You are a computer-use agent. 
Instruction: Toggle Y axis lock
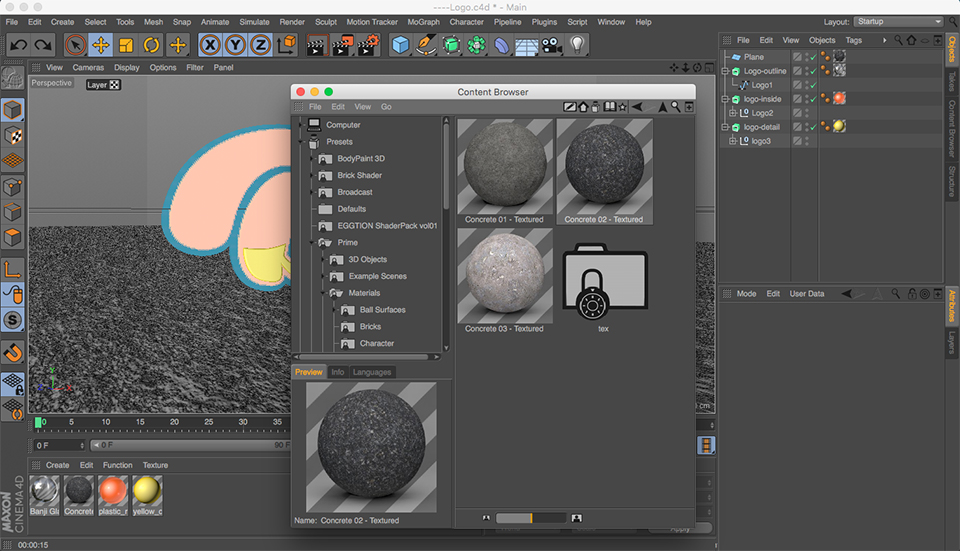pyautogui.click(x=235, y=45)
